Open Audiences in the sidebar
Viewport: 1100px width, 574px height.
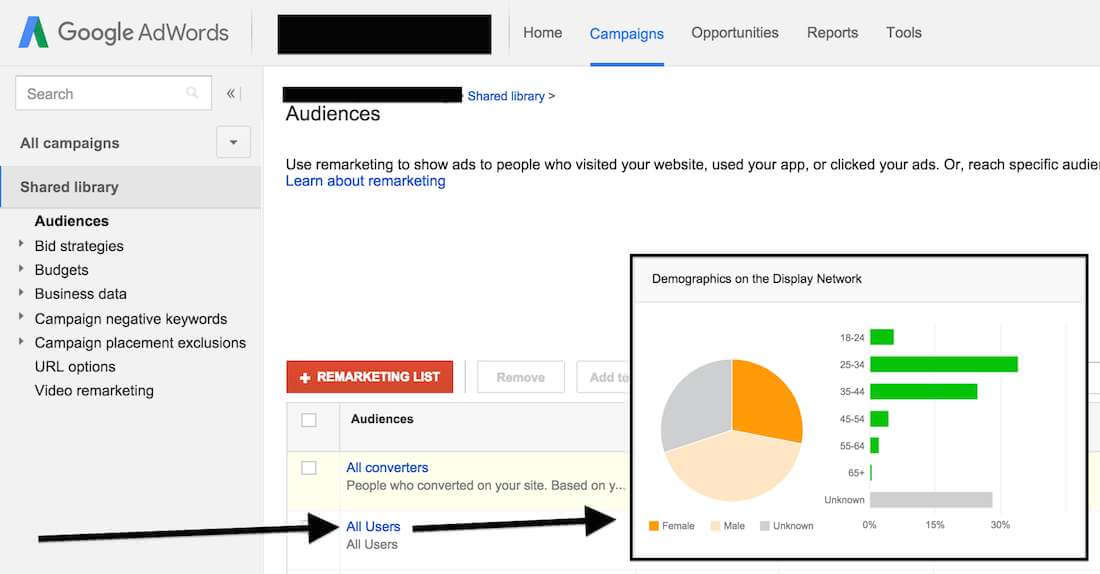(x=72, y=221)
